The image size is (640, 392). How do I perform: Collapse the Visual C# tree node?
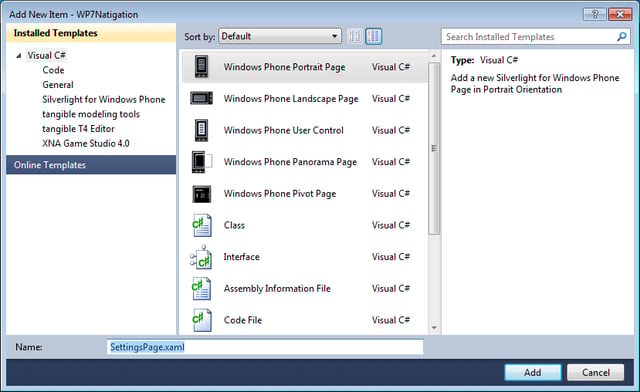coord(18,56)
